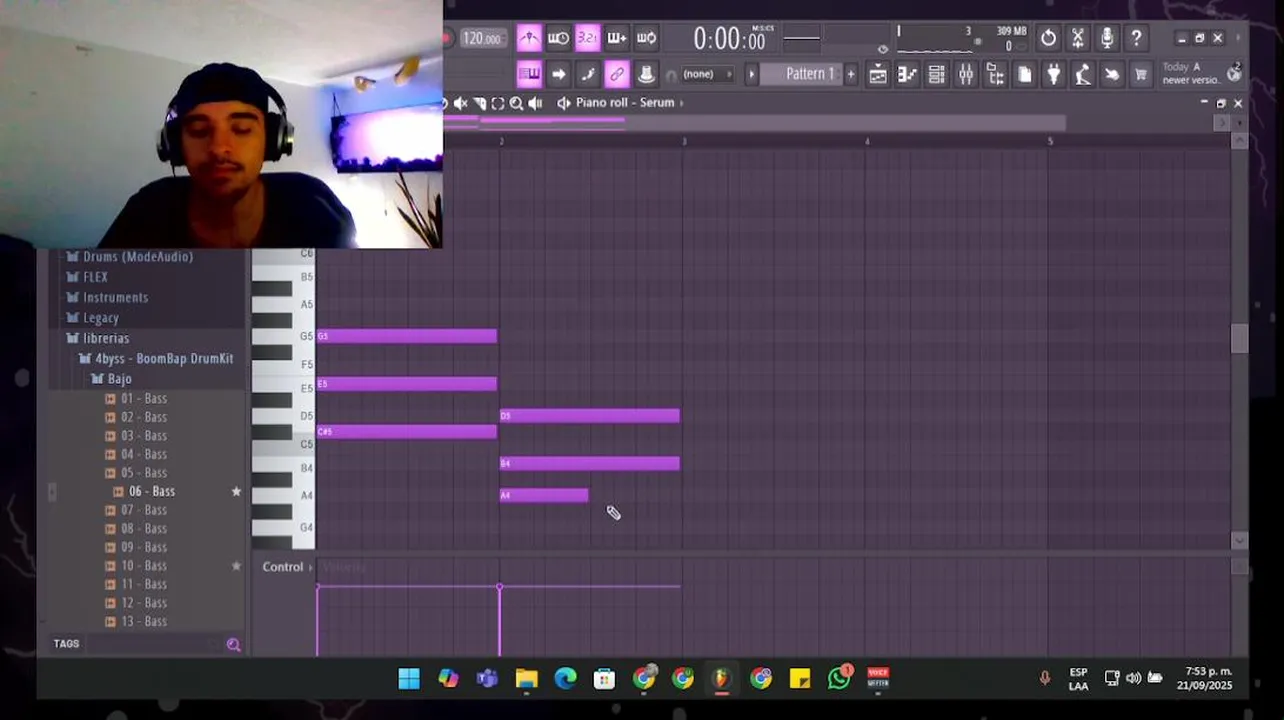Toggle the right-arrow auto-scroll button
The image size is (1284, 720).
click(x=558, y=74)
